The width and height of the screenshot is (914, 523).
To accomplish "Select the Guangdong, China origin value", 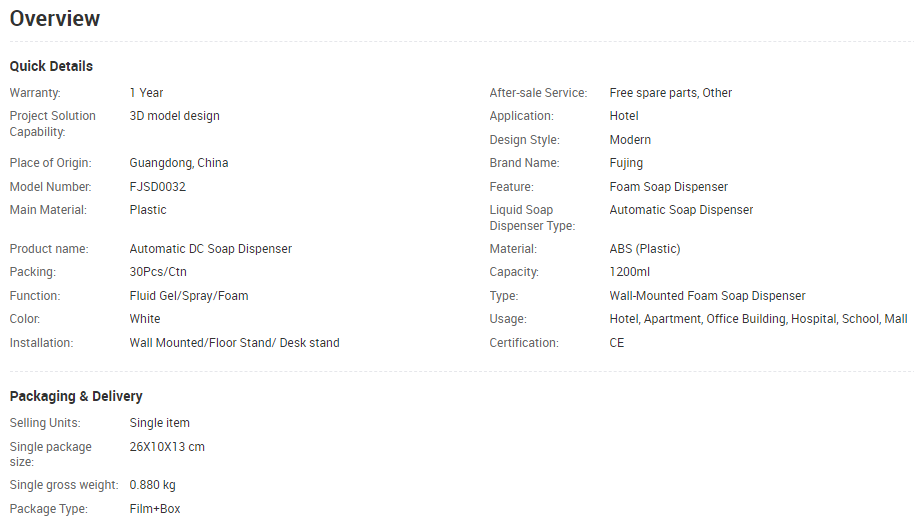I will pos(179,163).
